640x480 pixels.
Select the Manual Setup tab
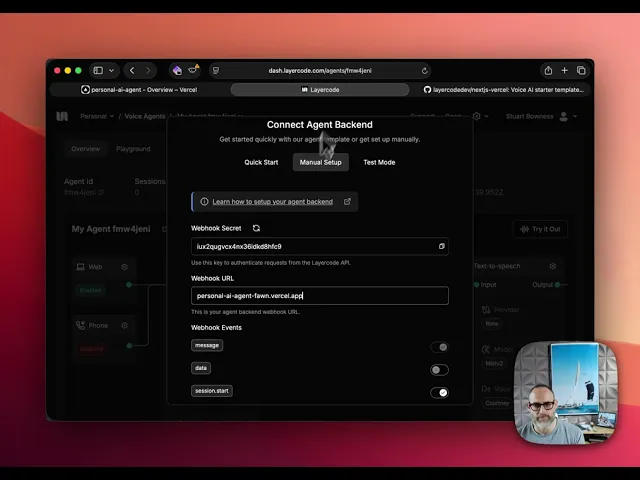click(x=320, y=162)
